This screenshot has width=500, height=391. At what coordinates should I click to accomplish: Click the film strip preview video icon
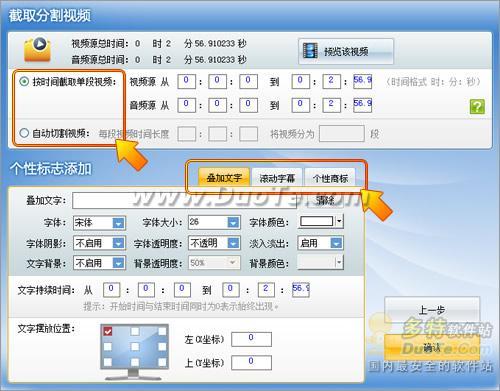pyautogui.click(x=310, y=51)
